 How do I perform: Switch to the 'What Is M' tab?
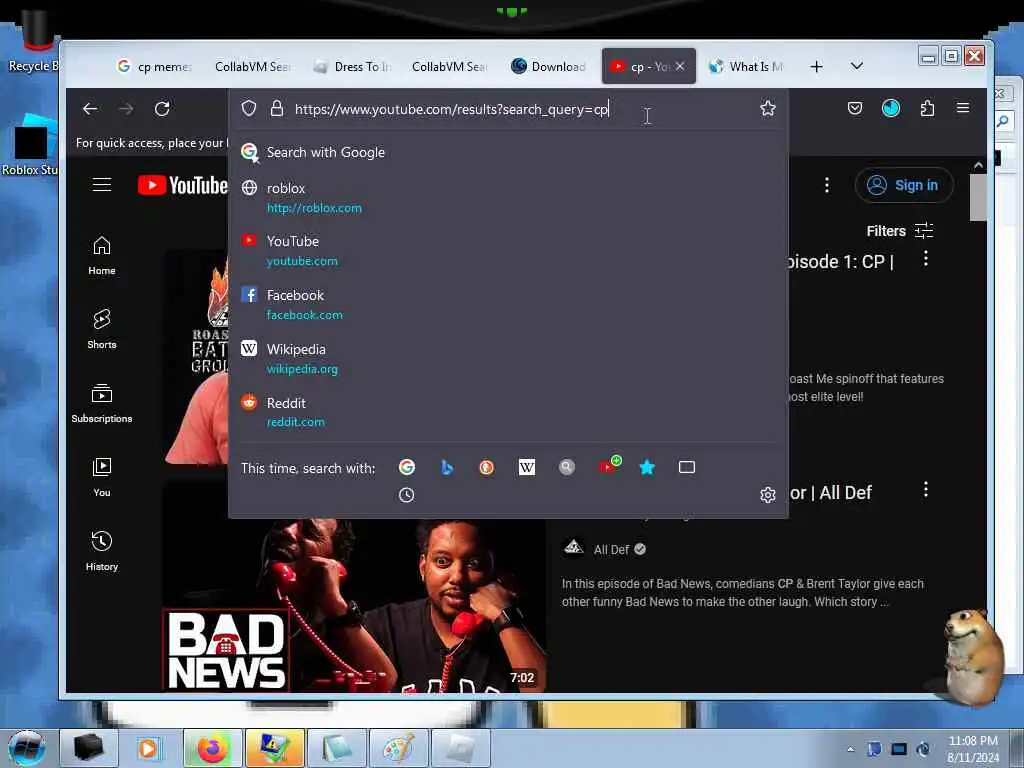pyautogui.click(x=746, y=67)
